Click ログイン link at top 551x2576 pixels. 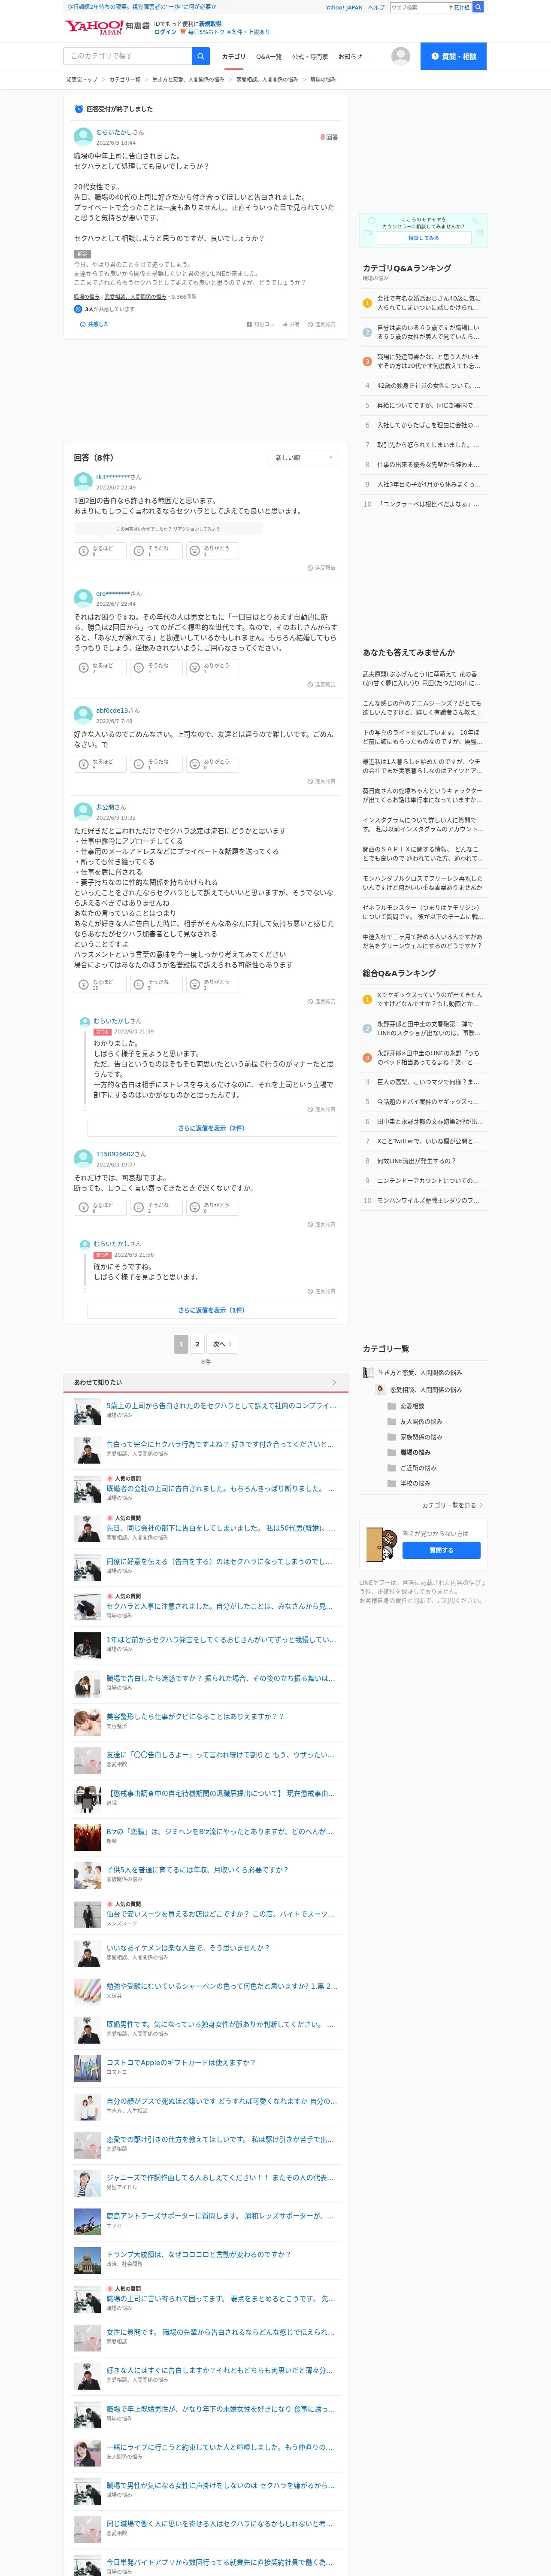165,32
